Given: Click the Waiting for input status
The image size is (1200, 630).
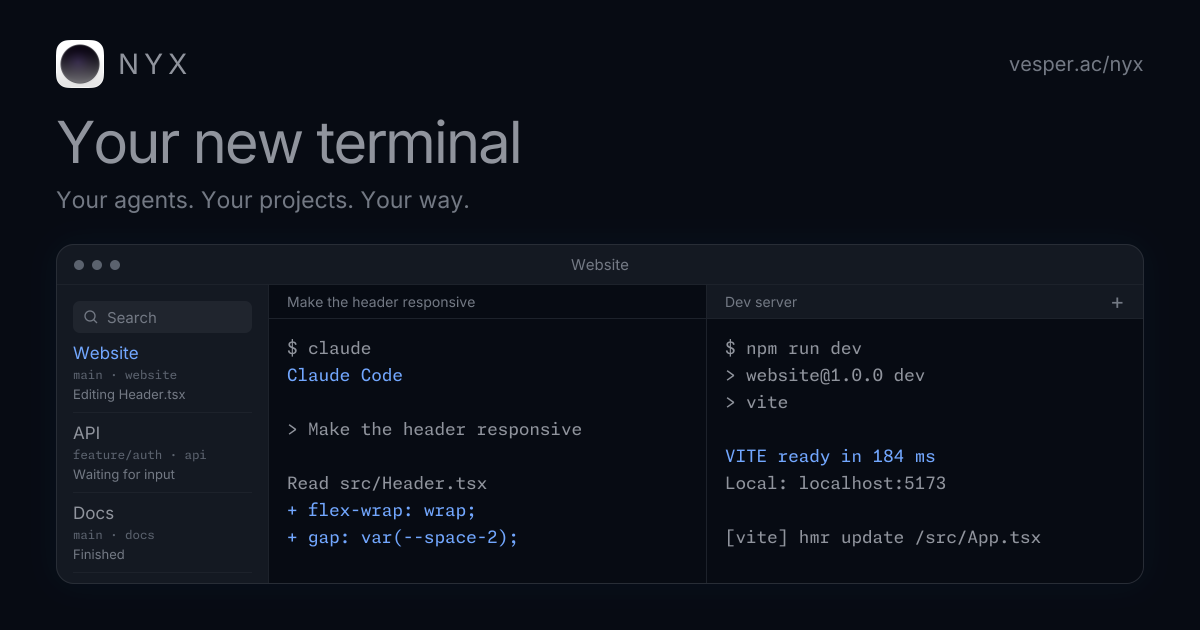Looking at the screenshot, I should point(124,475).
